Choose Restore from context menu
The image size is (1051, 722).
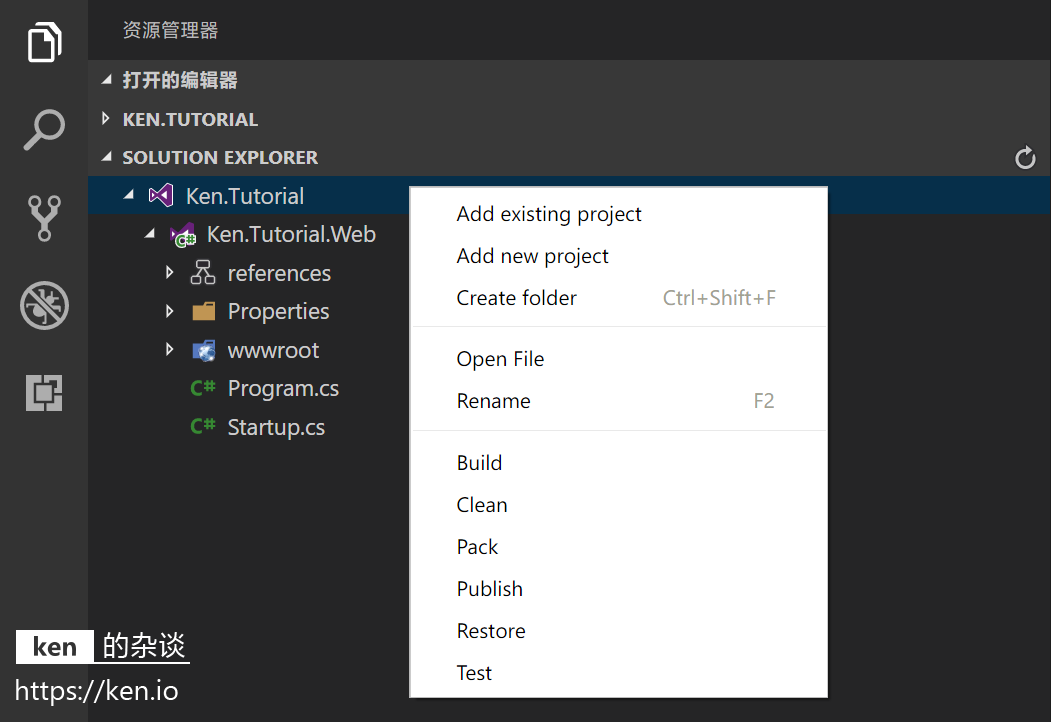coord(618,631)
